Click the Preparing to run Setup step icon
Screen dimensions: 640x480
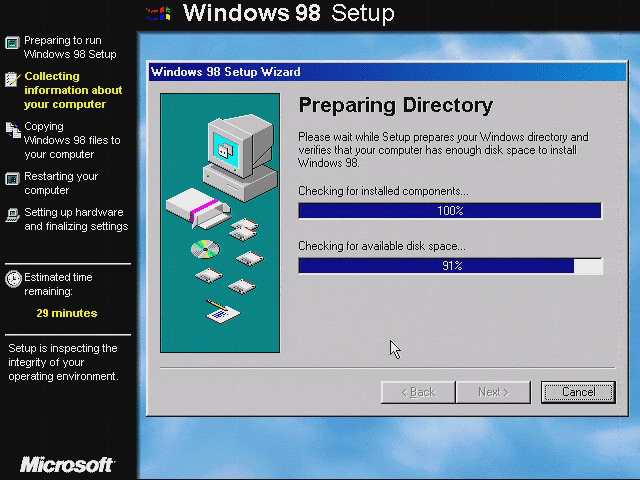(12, 42)
